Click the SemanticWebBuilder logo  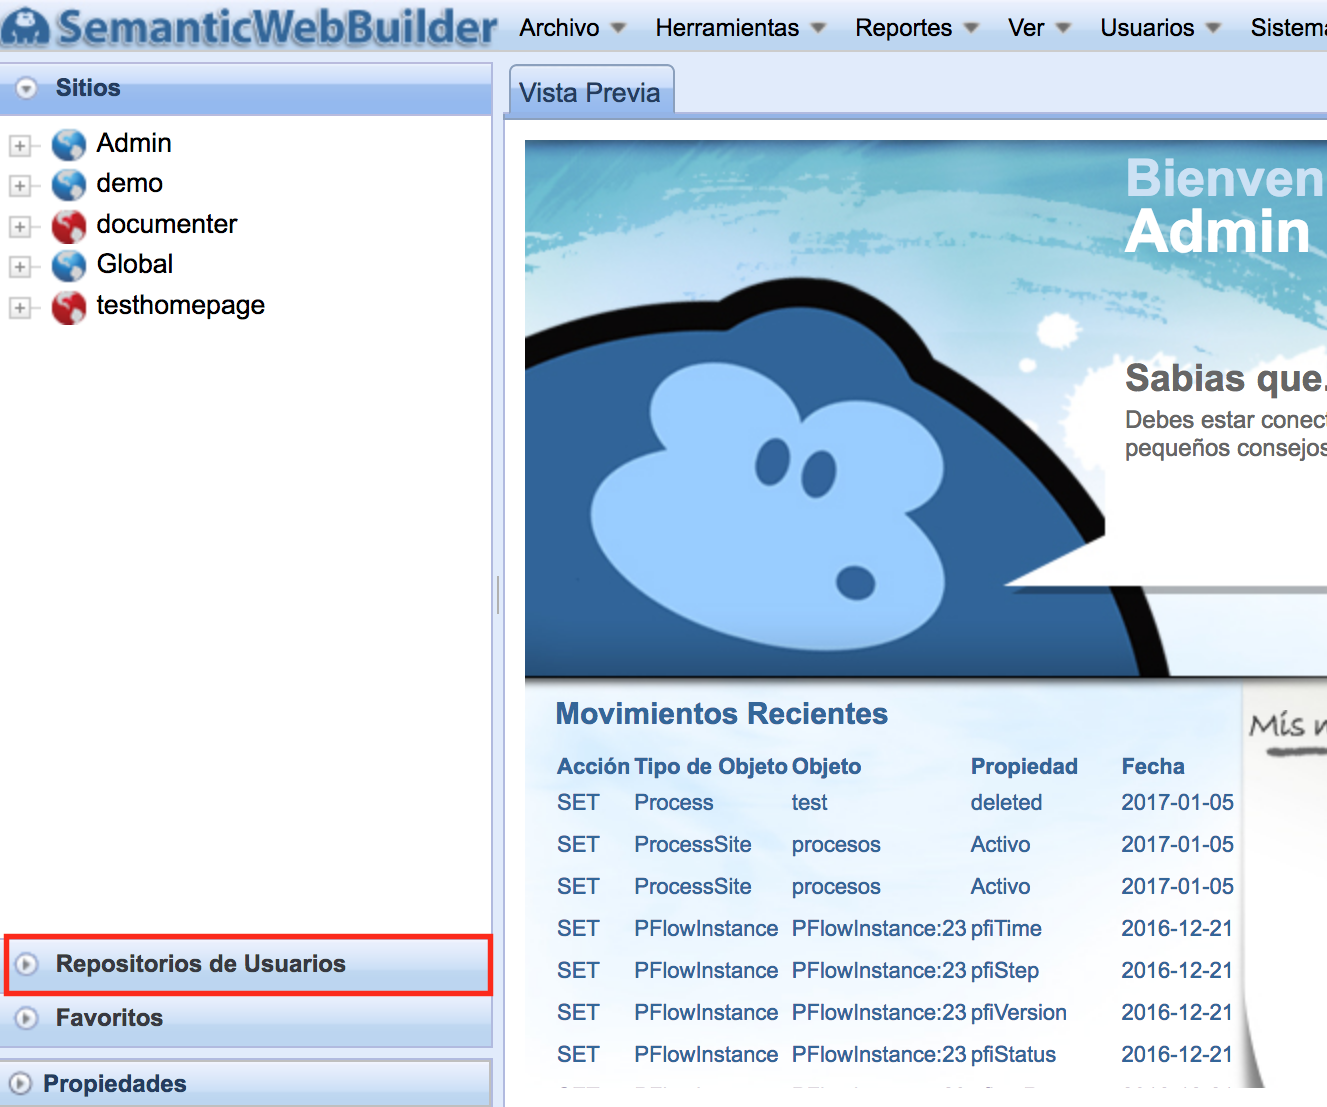[x=249, y=27]
